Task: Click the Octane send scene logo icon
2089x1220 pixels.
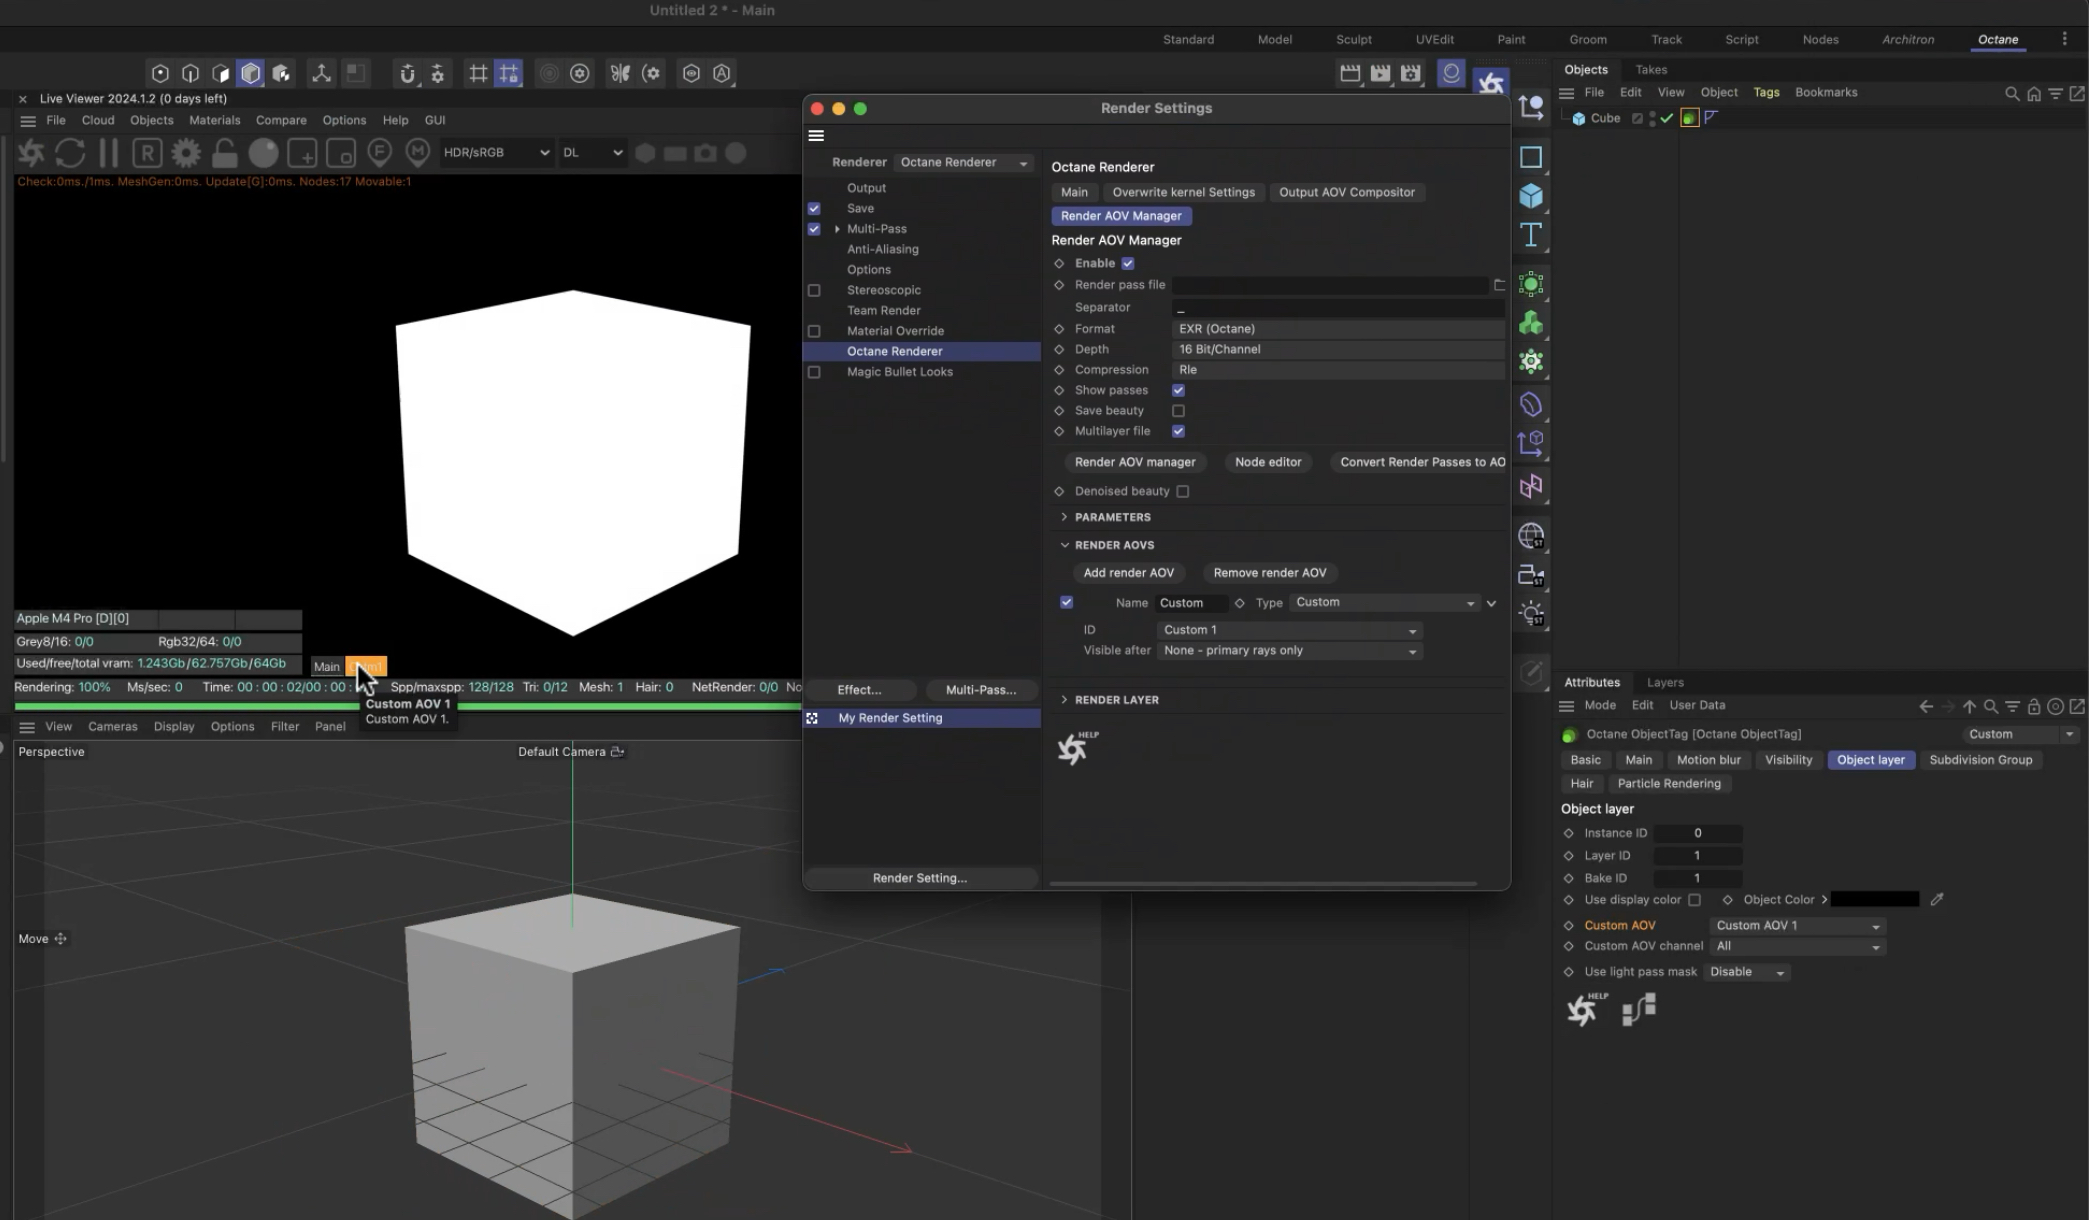Action: pyautogui.click(x=31, y=153)
